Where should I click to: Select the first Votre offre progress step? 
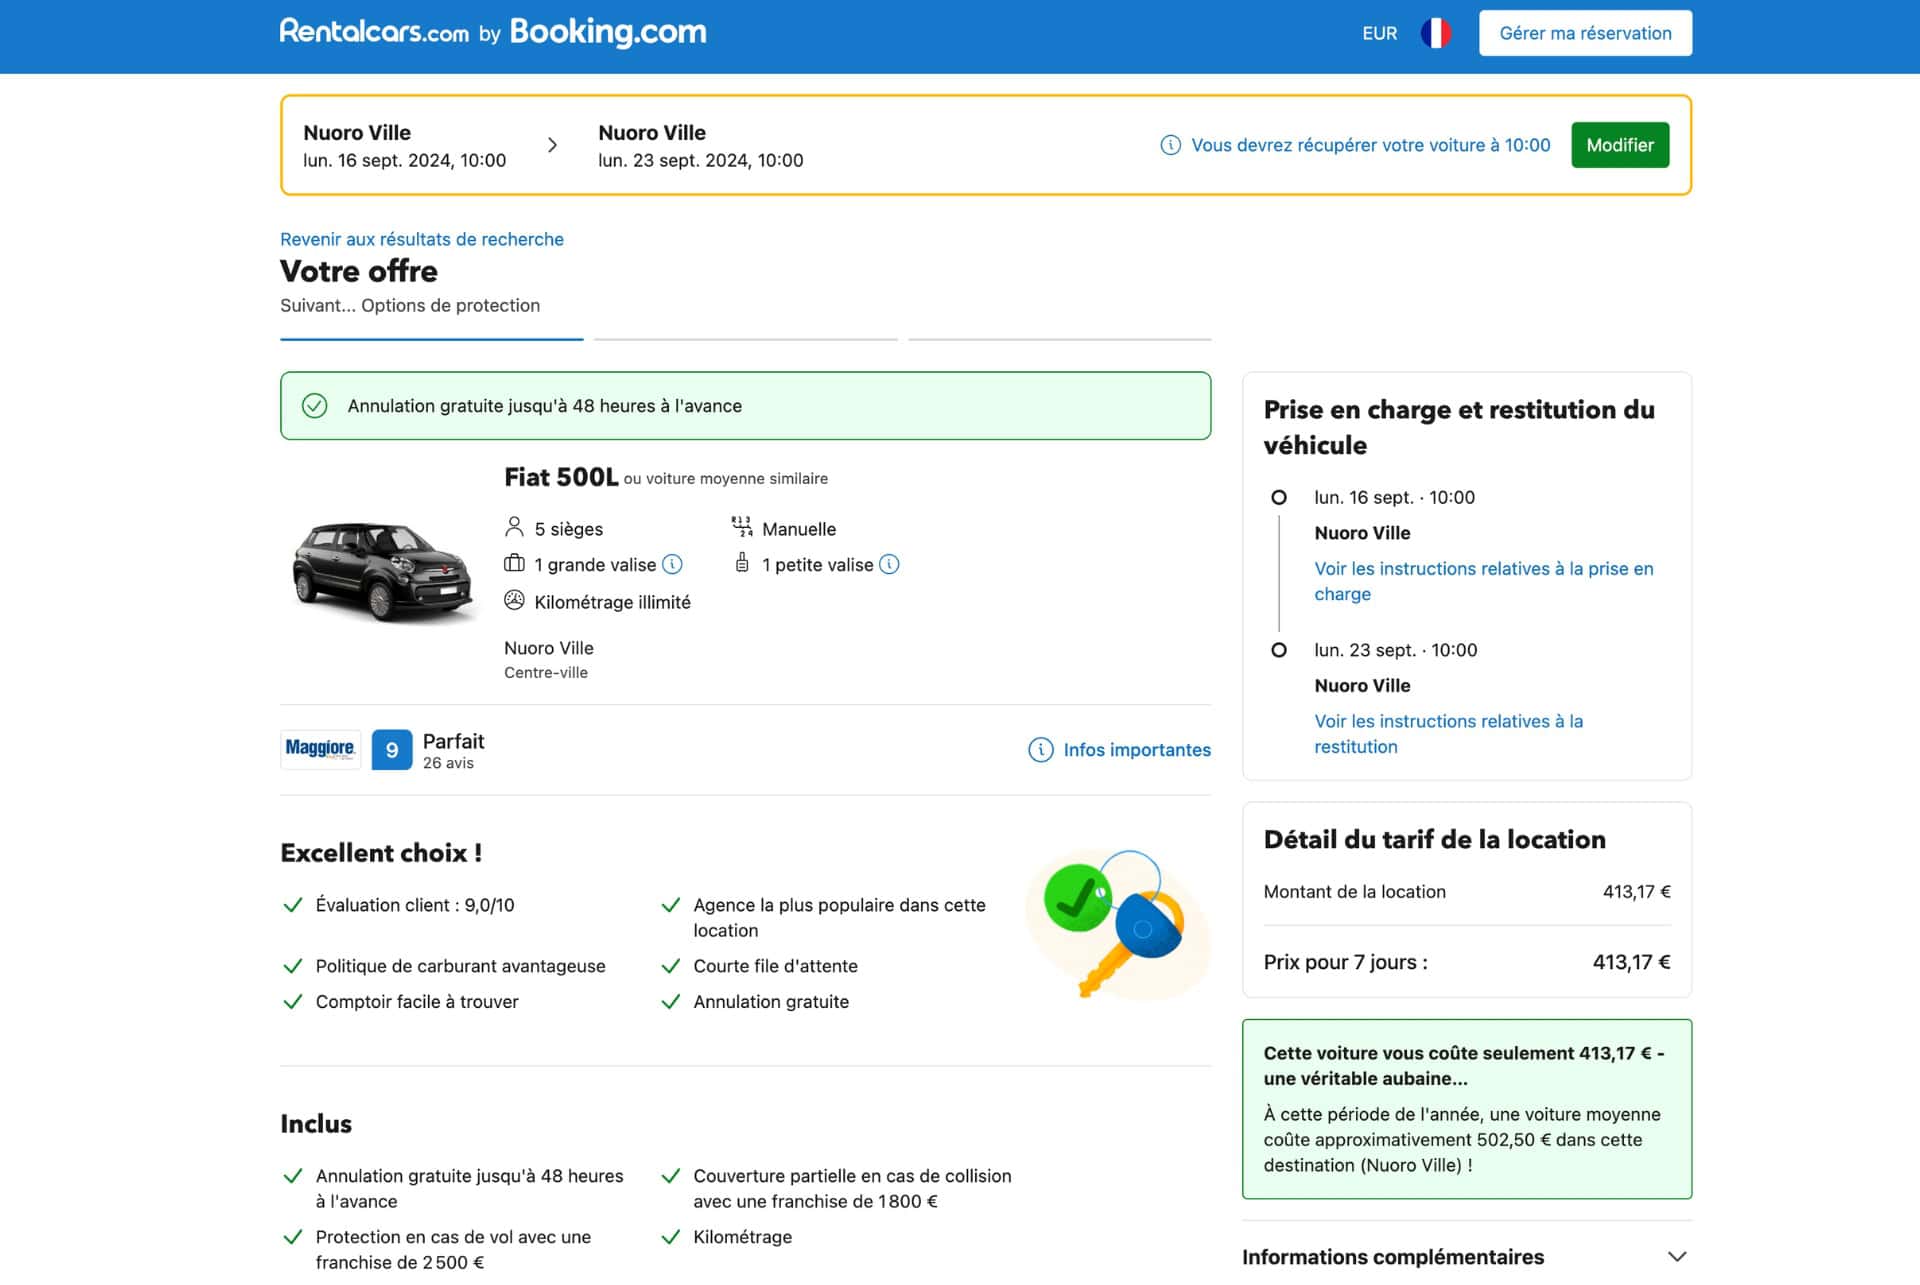pyautogui.click(x=431, y=339)
